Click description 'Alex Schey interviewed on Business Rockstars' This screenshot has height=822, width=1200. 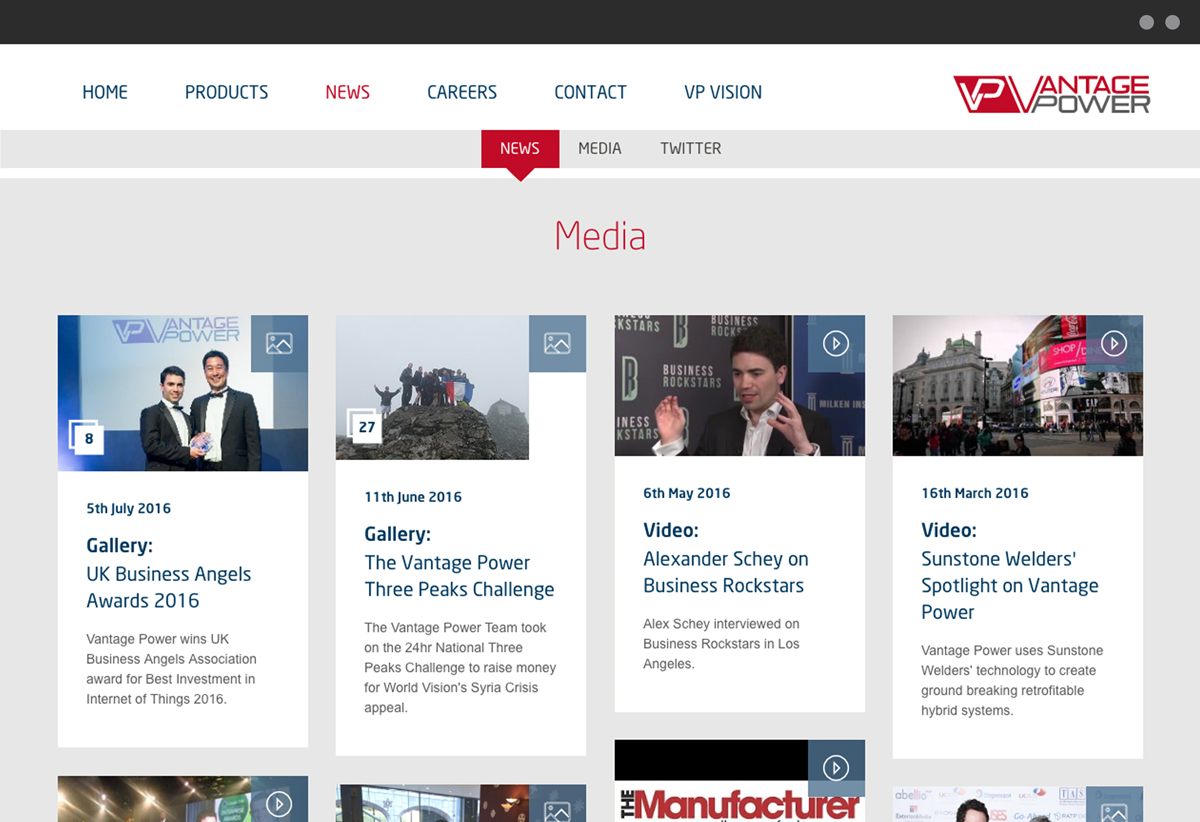tap(722, 644)
